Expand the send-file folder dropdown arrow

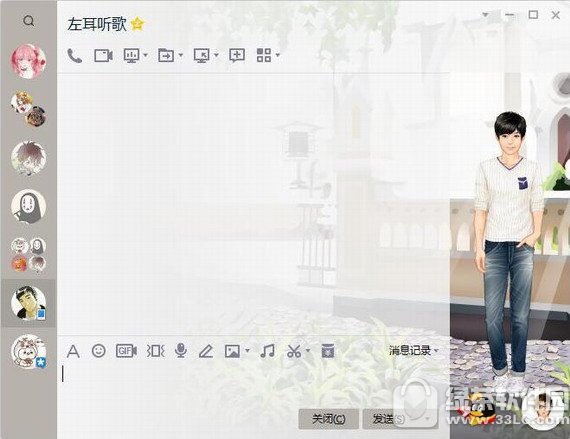(x=181, y=56)
